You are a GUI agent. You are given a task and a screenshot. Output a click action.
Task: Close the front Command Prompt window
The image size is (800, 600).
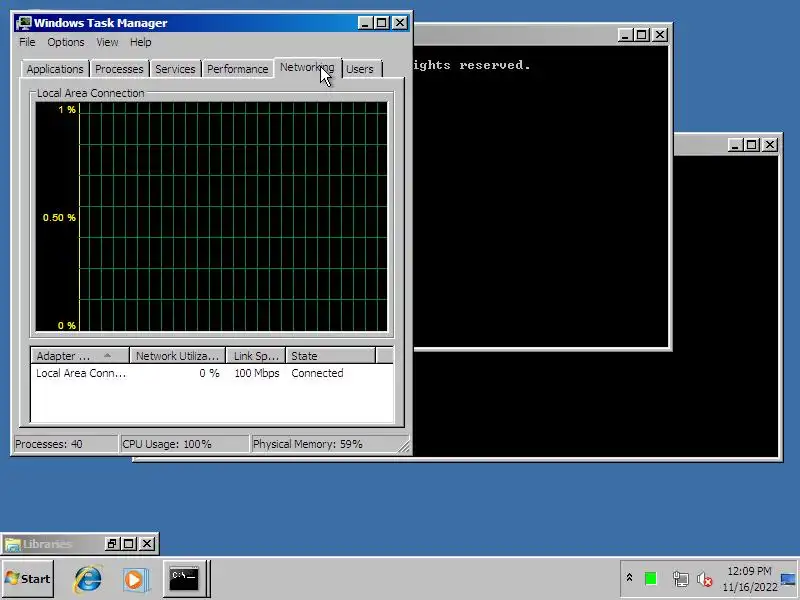(x=660, y=35)
